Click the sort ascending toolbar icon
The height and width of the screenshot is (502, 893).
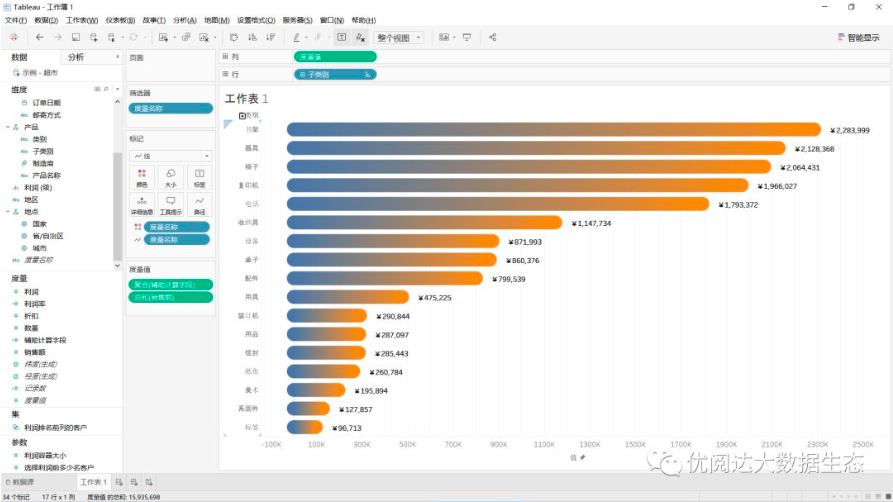(252, 37)
